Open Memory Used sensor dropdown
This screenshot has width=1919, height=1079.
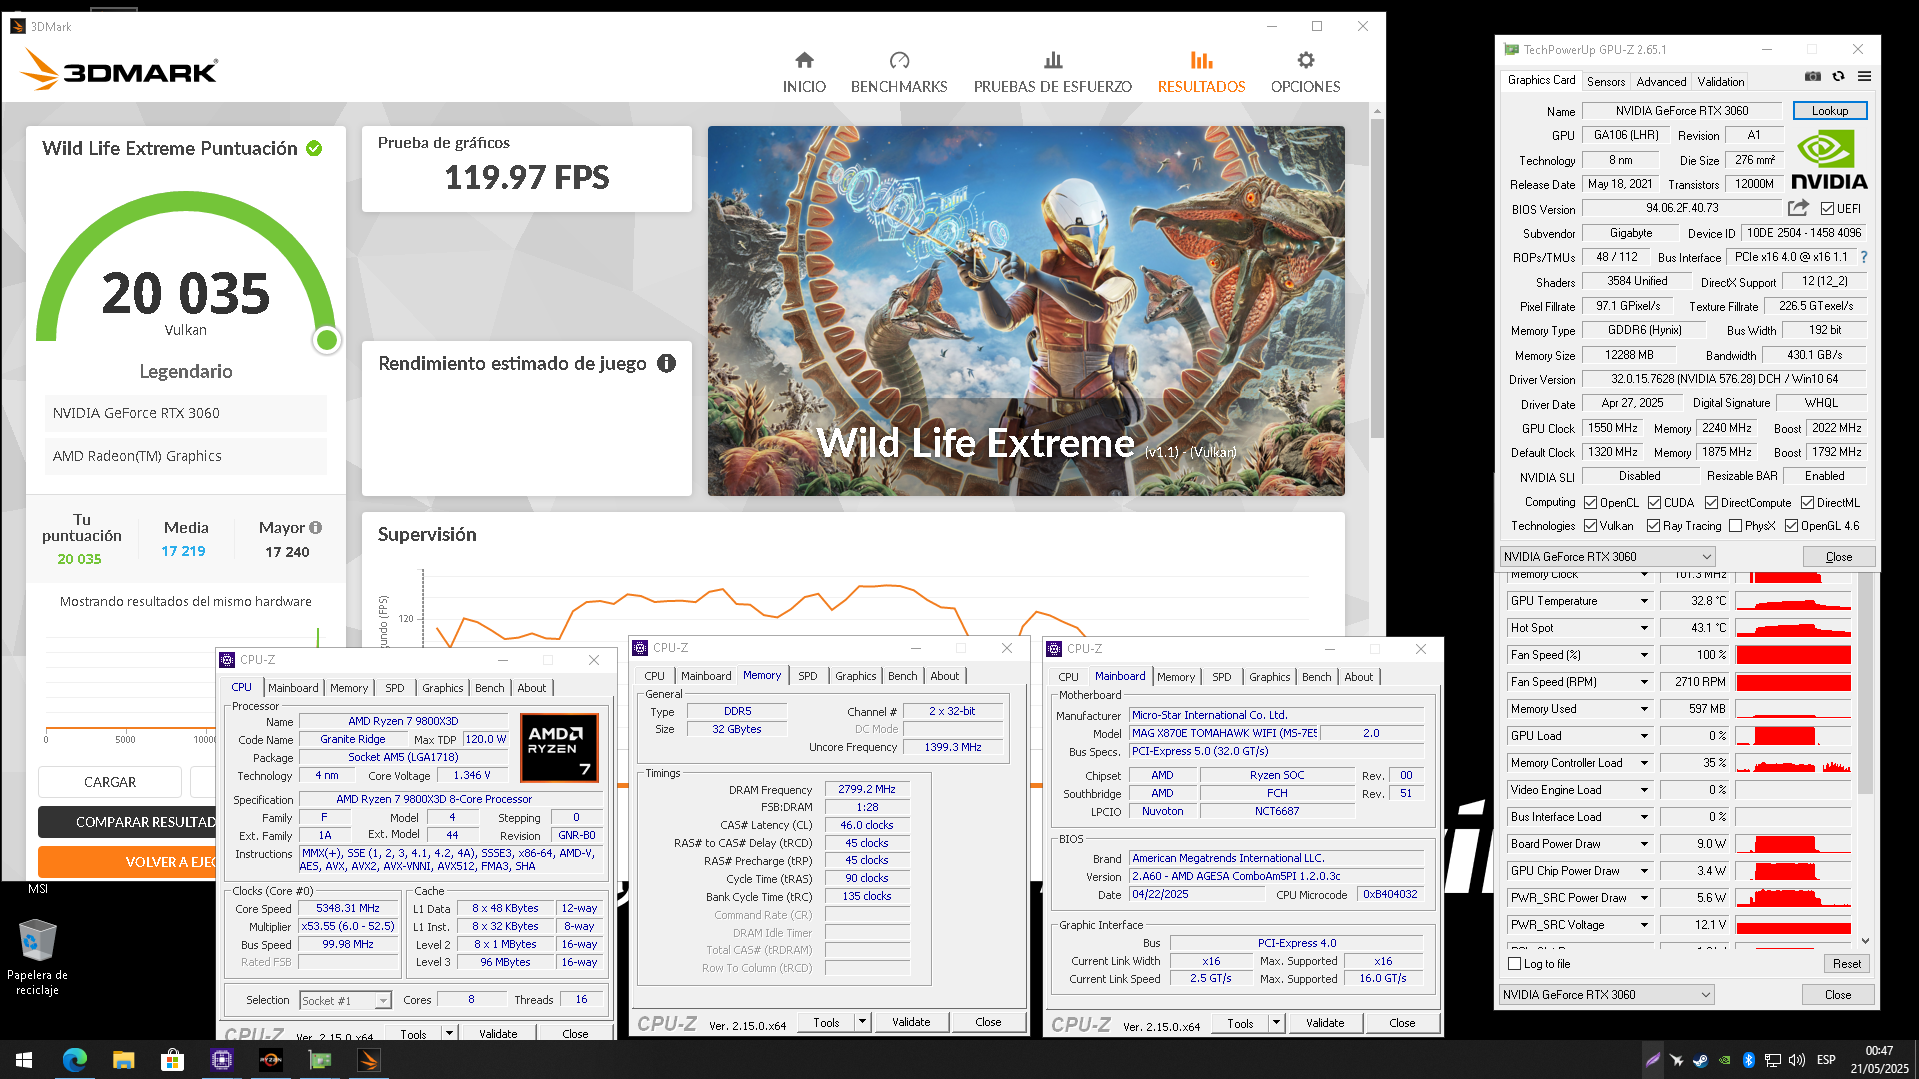(1643, 709)
